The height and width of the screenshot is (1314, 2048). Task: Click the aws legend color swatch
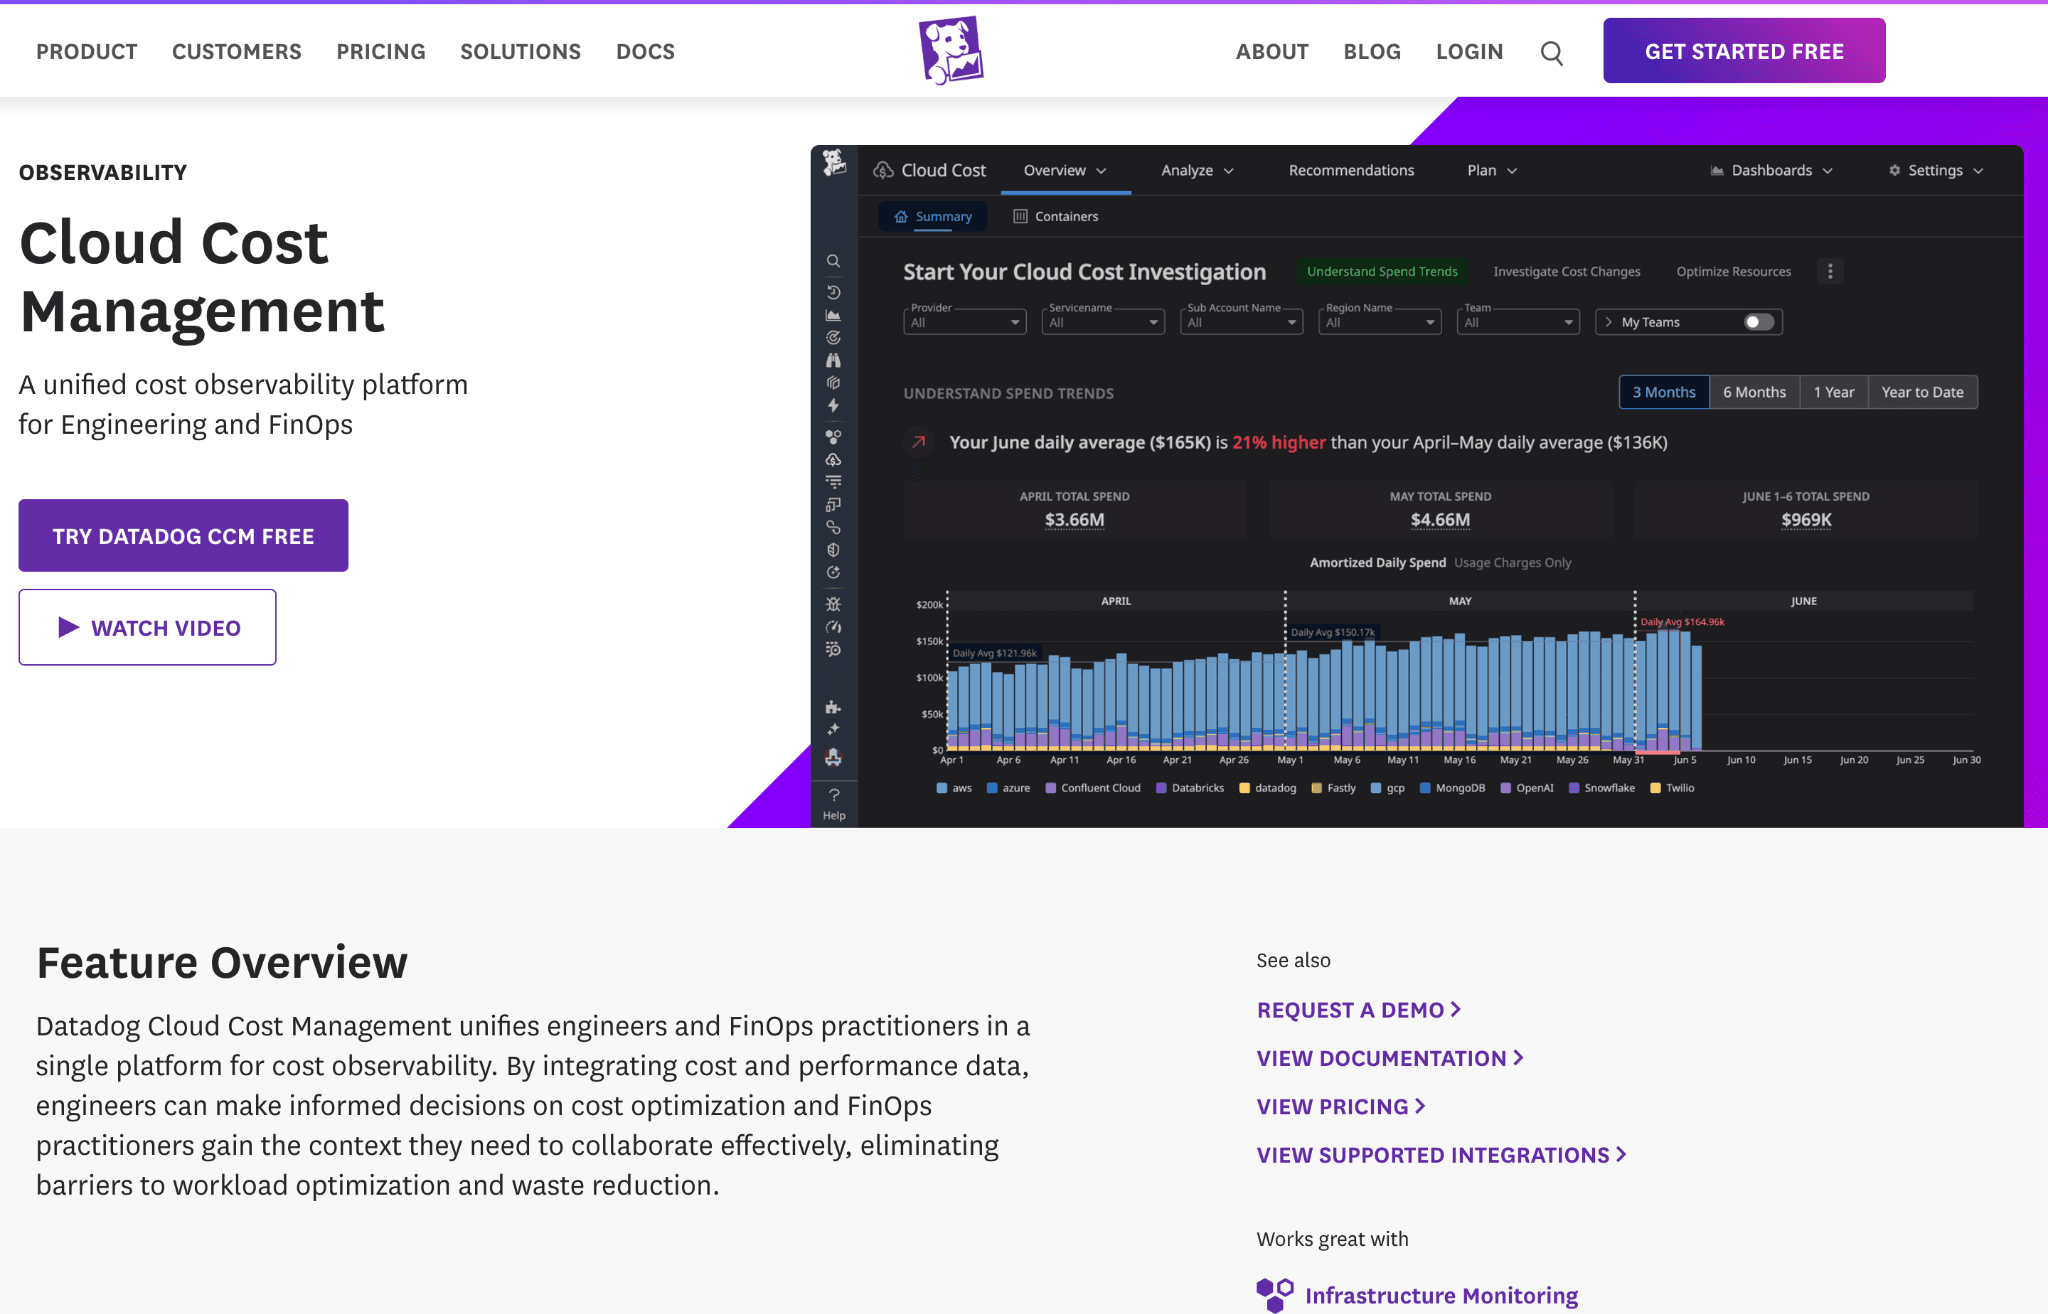942,788
